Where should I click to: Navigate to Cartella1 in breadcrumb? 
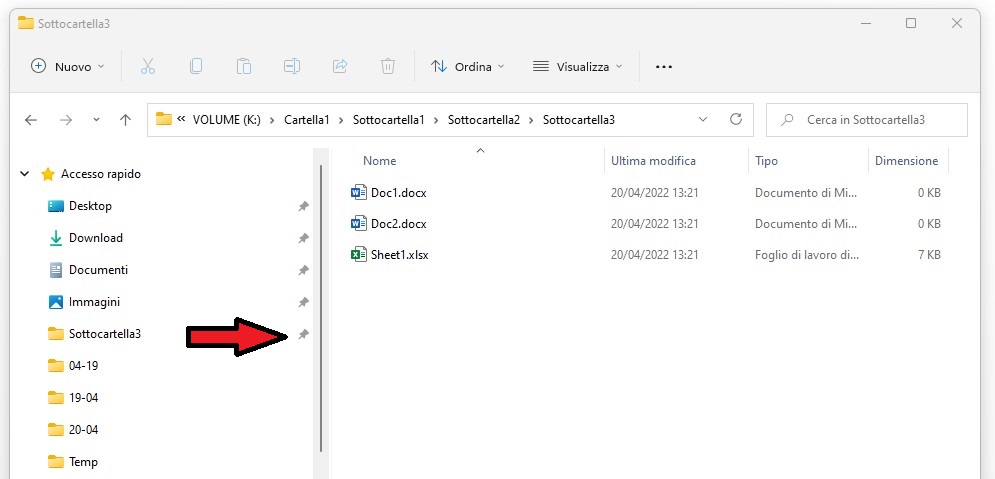[307, 119]
